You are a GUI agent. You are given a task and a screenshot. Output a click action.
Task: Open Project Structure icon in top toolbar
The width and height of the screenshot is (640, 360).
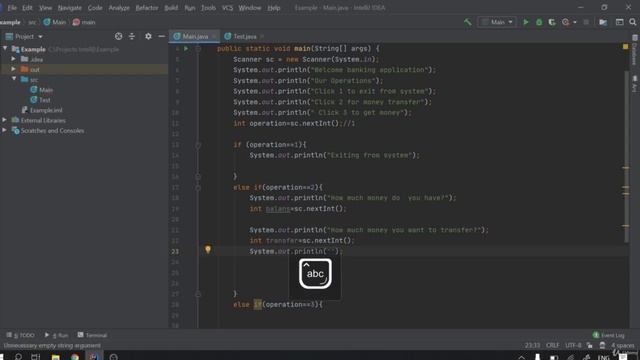[603, 22]
